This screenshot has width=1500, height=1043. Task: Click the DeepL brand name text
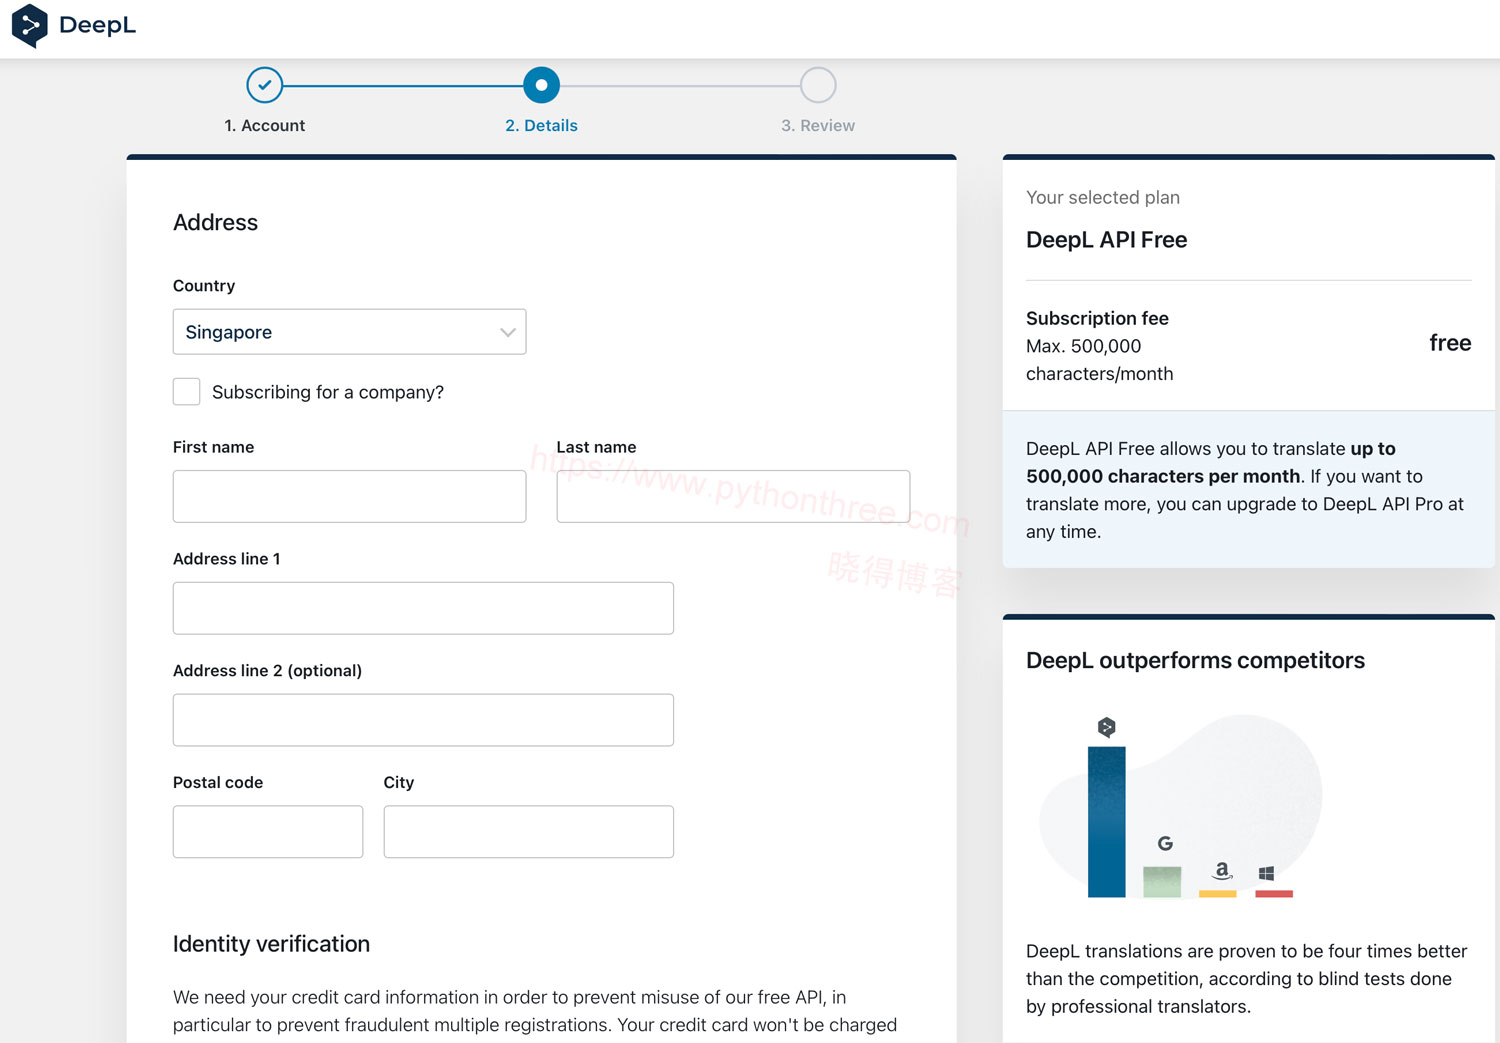point(97,25)
